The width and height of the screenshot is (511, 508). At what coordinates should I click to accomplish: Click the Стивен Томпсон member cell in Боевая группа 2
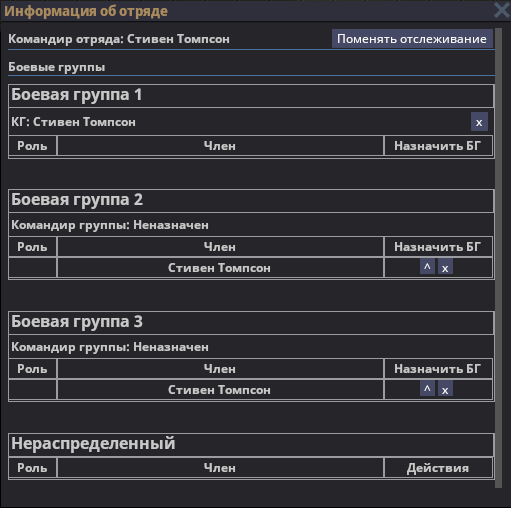pyautogui.click(x=220, y=268)
